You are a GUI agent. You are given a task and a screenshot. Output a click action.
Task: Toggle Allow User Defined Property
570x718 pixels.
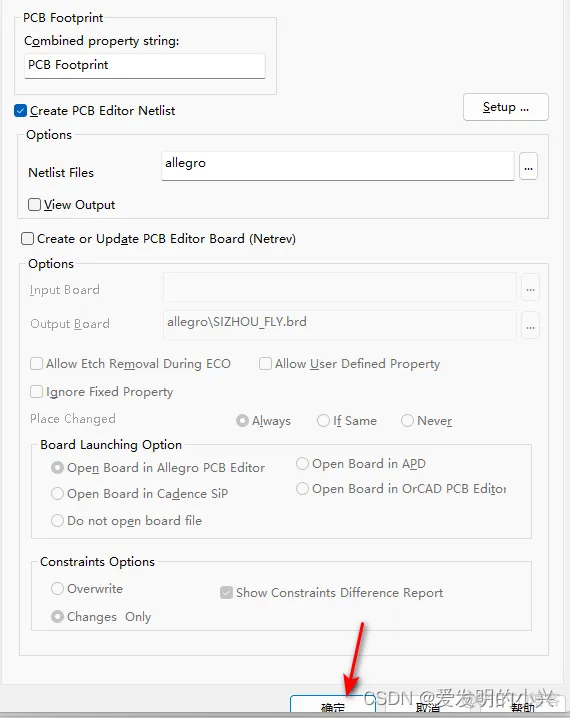point(265,364)
